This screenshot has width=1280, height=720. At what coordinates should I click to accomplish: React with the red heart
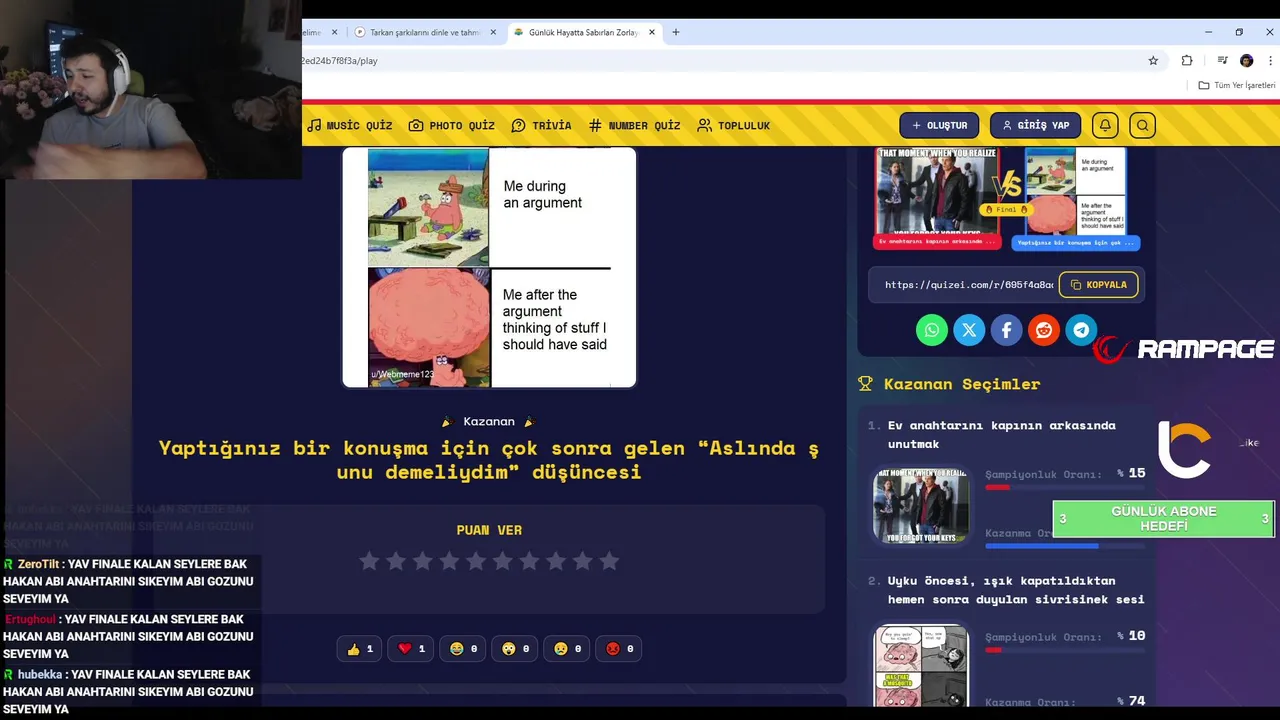pos(411,649)
